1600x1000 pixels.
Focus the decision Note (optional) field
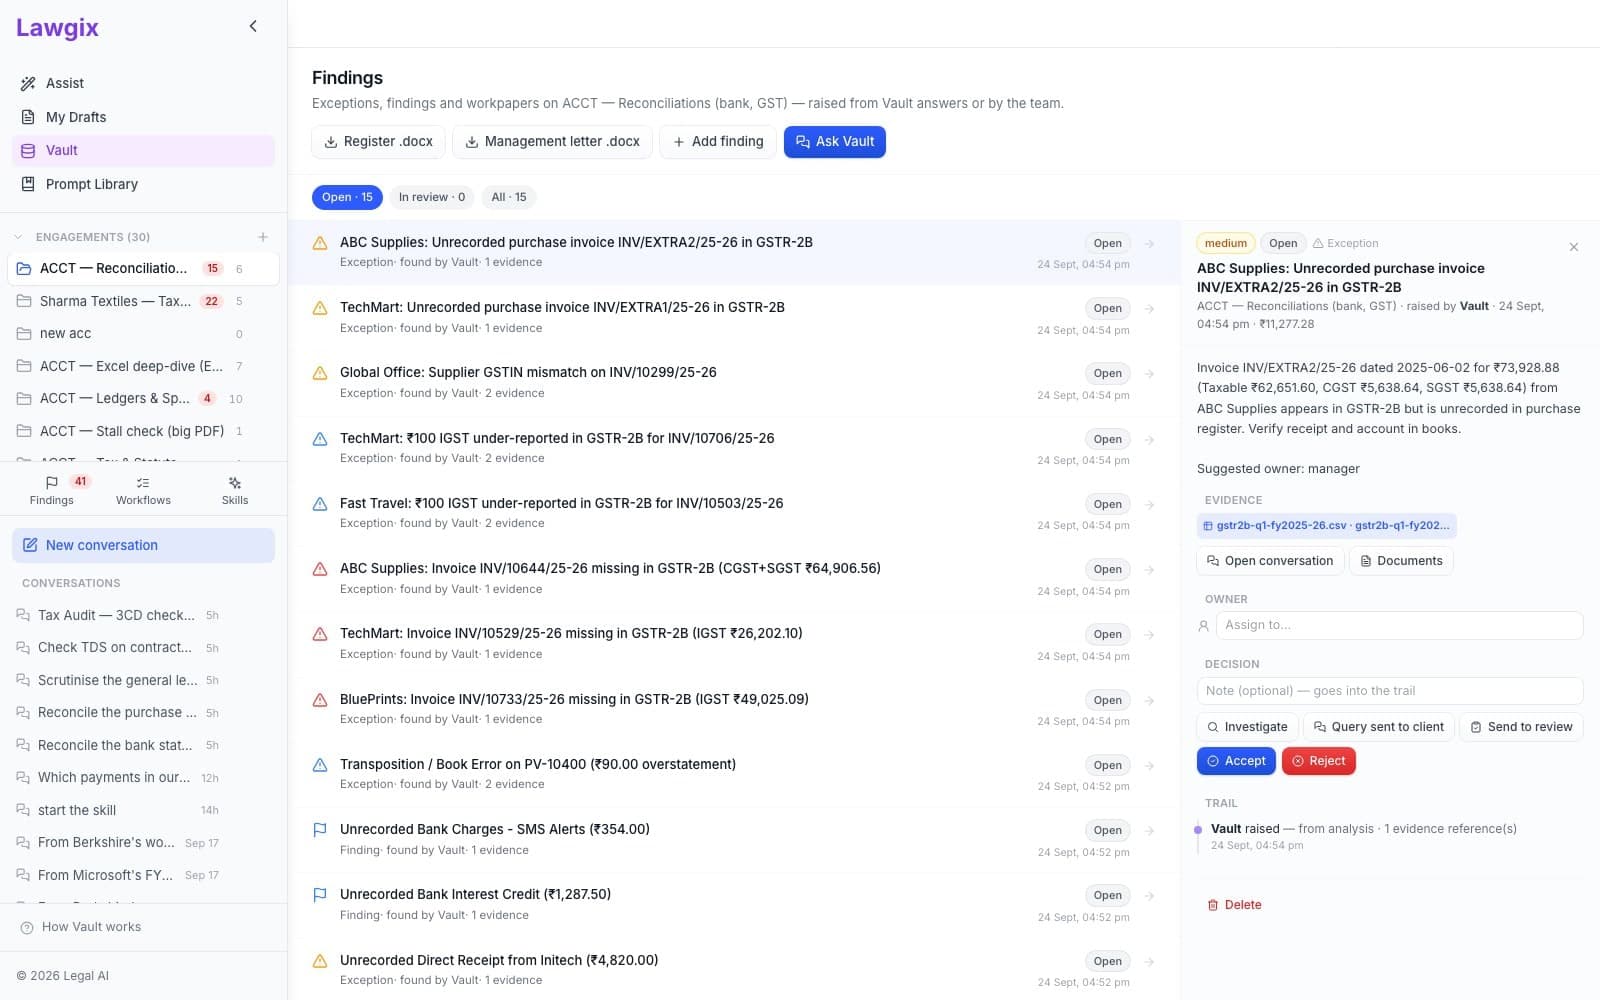coord(1390,691)
